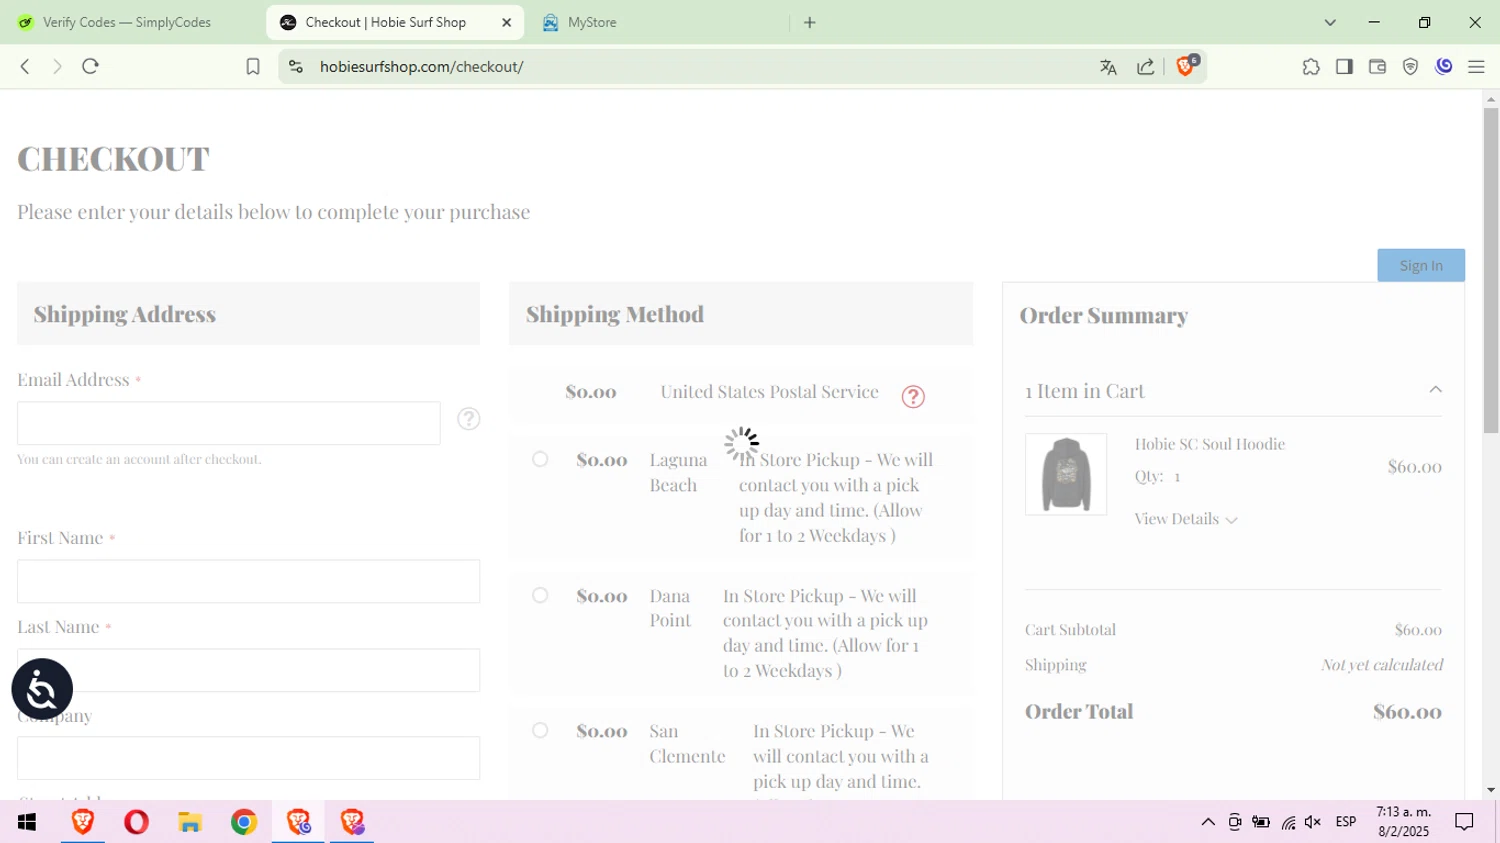Screen dimensions: 1500x843
Task: Expand View Details for the hoodie
Action: point(1186,519)
